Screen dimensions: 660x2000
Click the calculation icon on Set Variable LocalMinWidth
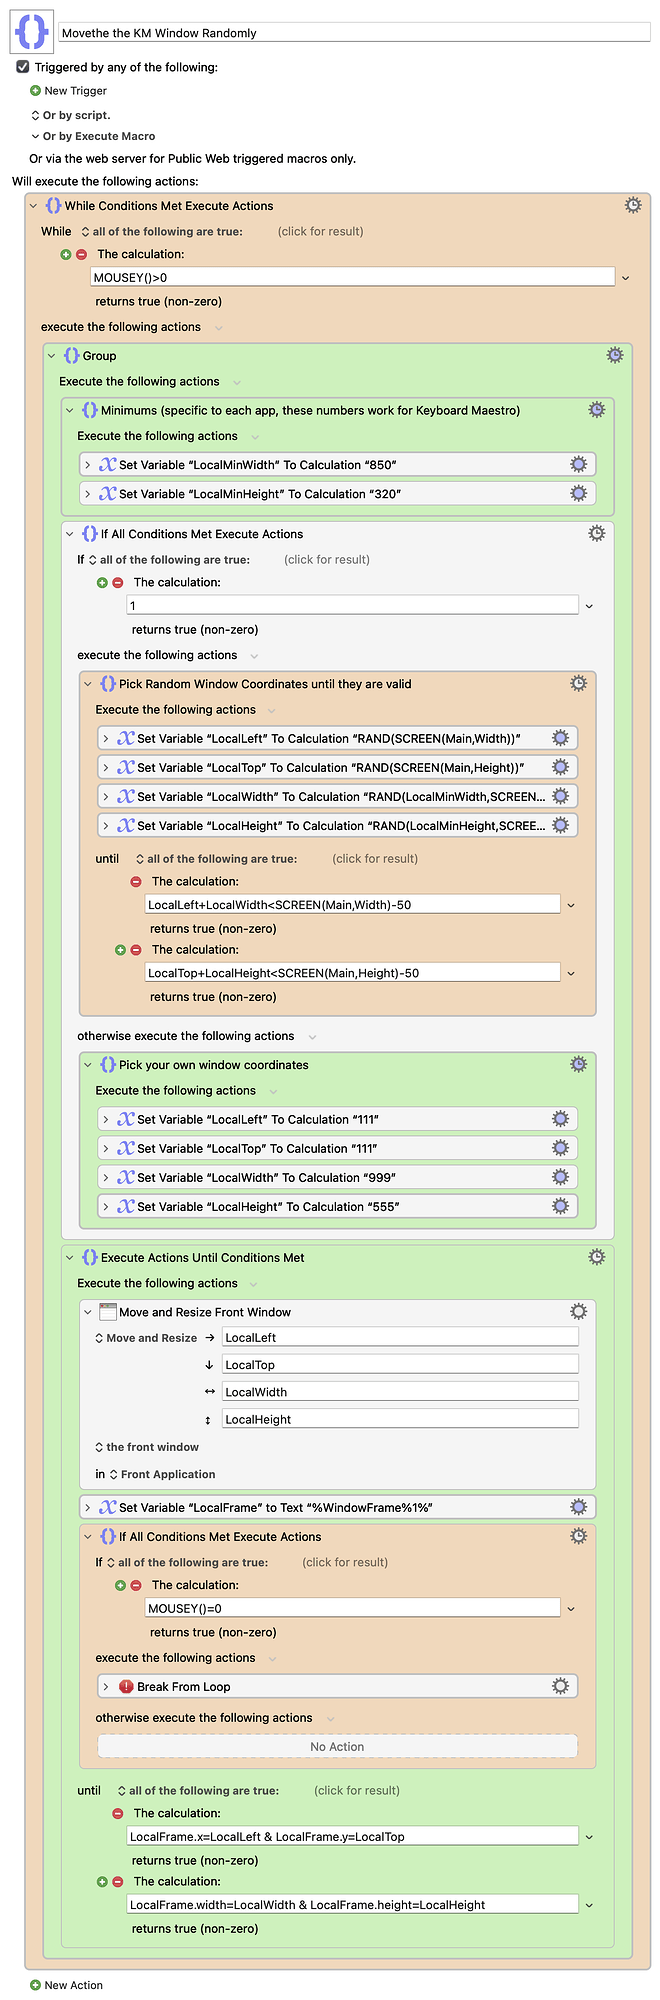pyautogui.click(x=107, y=464)
